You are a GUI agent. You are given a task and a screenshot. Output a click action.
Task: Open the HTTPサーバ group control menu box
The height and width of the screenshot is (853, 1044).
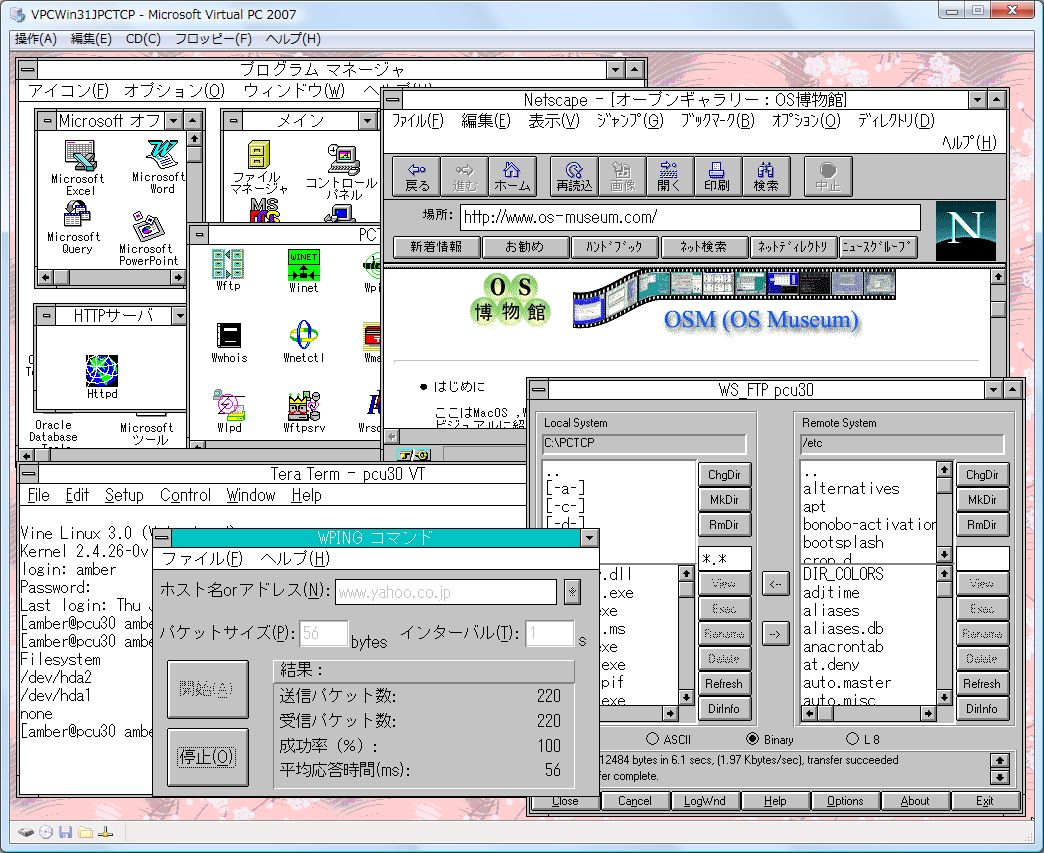coord(46,316)
